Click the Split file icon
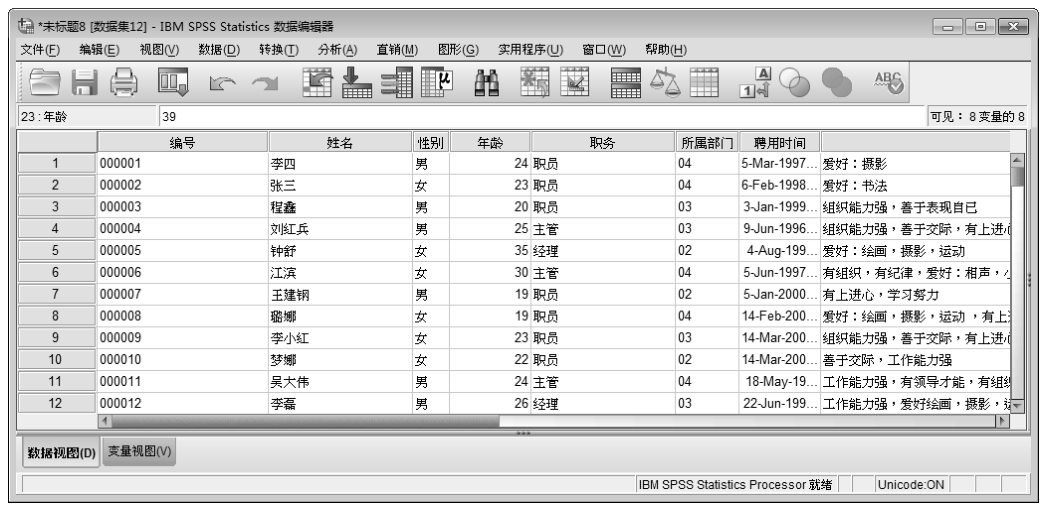Screen dimensions: 1042x507 [626, 83]
